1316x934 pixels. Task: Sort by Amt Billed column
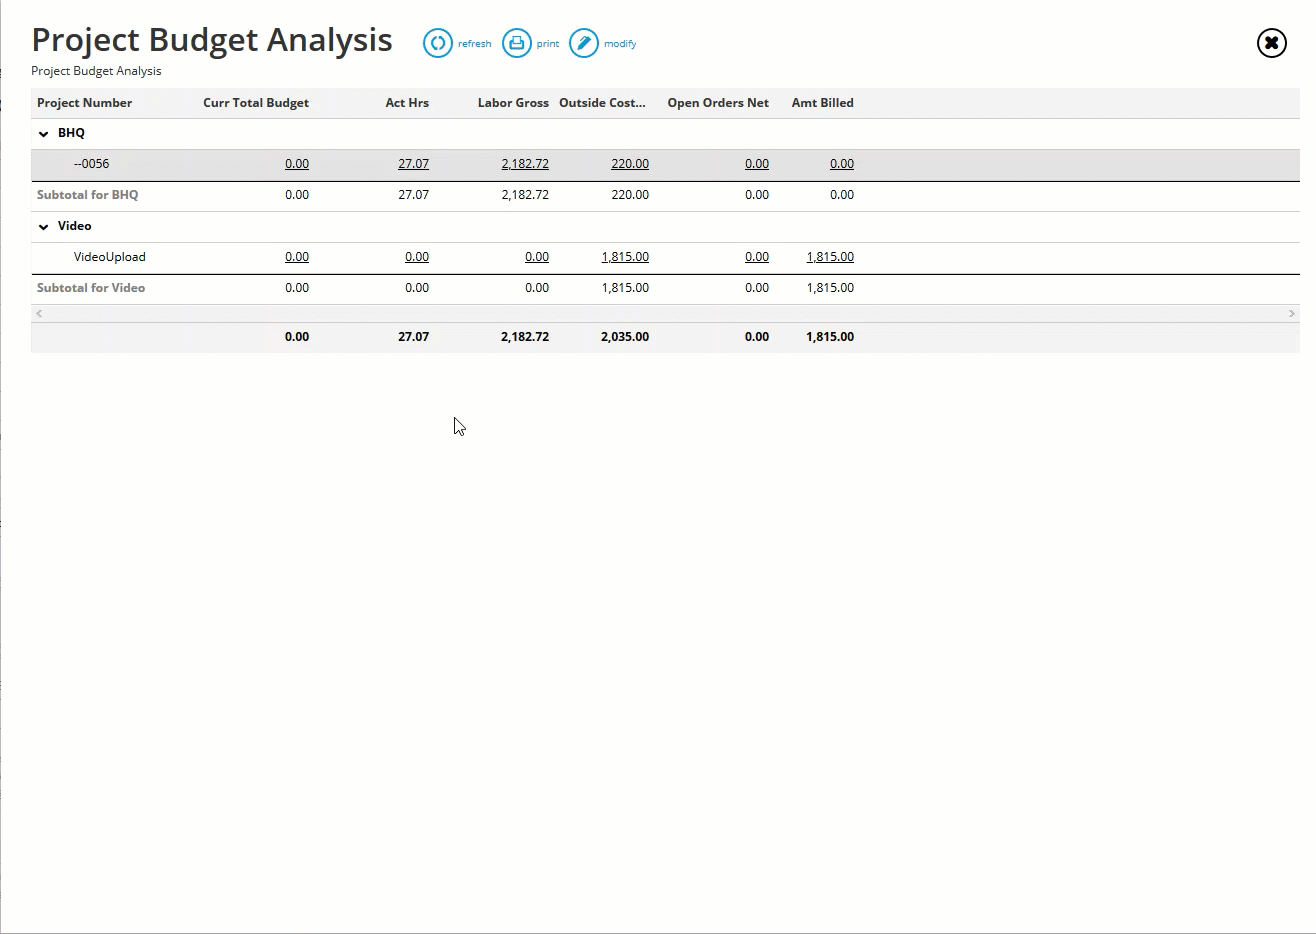pos(822,103)
